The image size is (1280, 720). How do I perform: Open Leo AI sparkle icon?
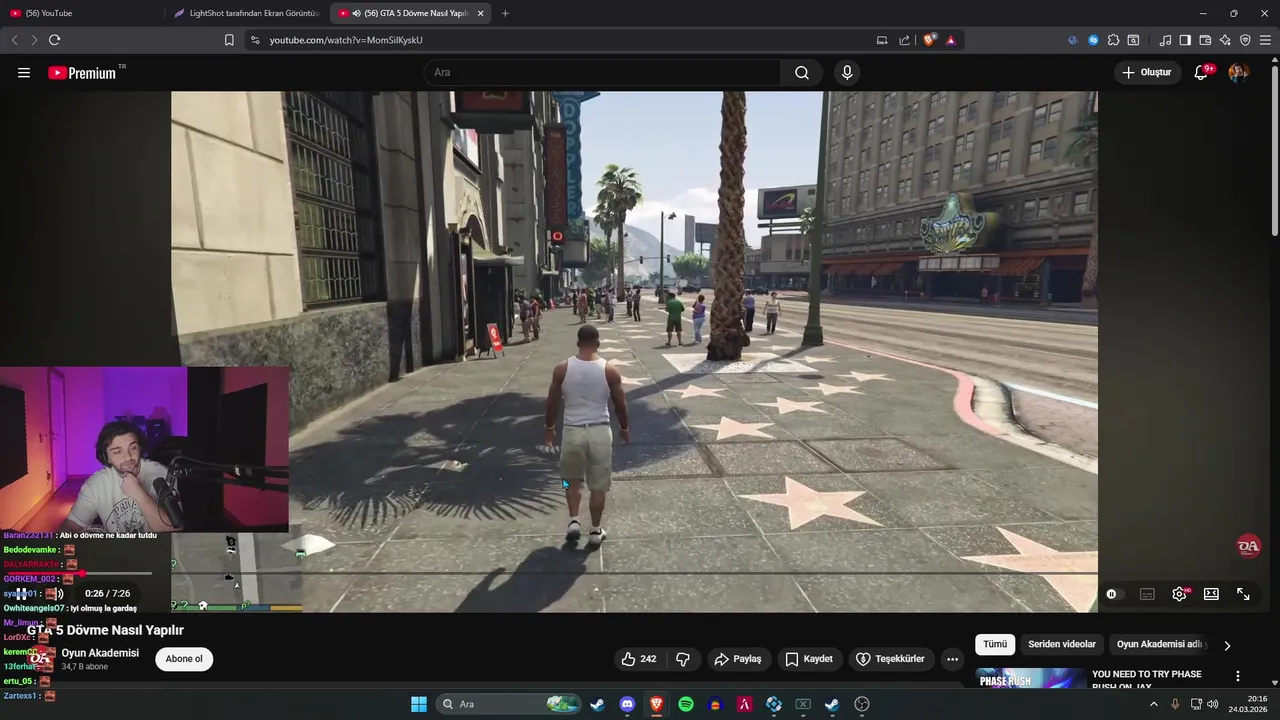[1225, 40]
